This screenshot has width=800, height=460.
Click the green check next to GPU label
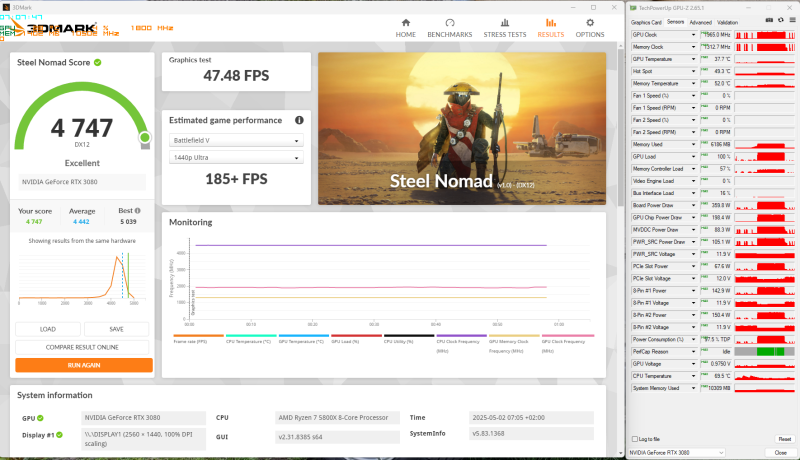coord(40,418)
